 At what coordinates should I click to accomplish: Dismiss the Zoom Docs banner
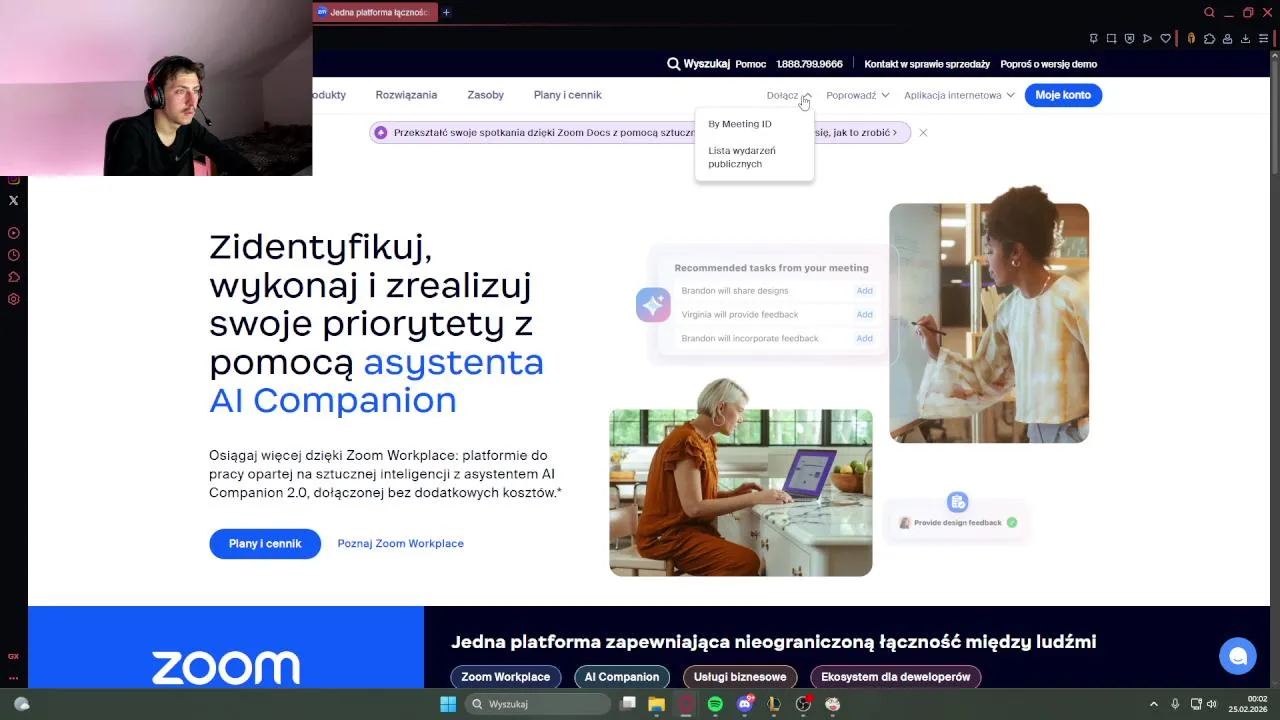point(923,132)
